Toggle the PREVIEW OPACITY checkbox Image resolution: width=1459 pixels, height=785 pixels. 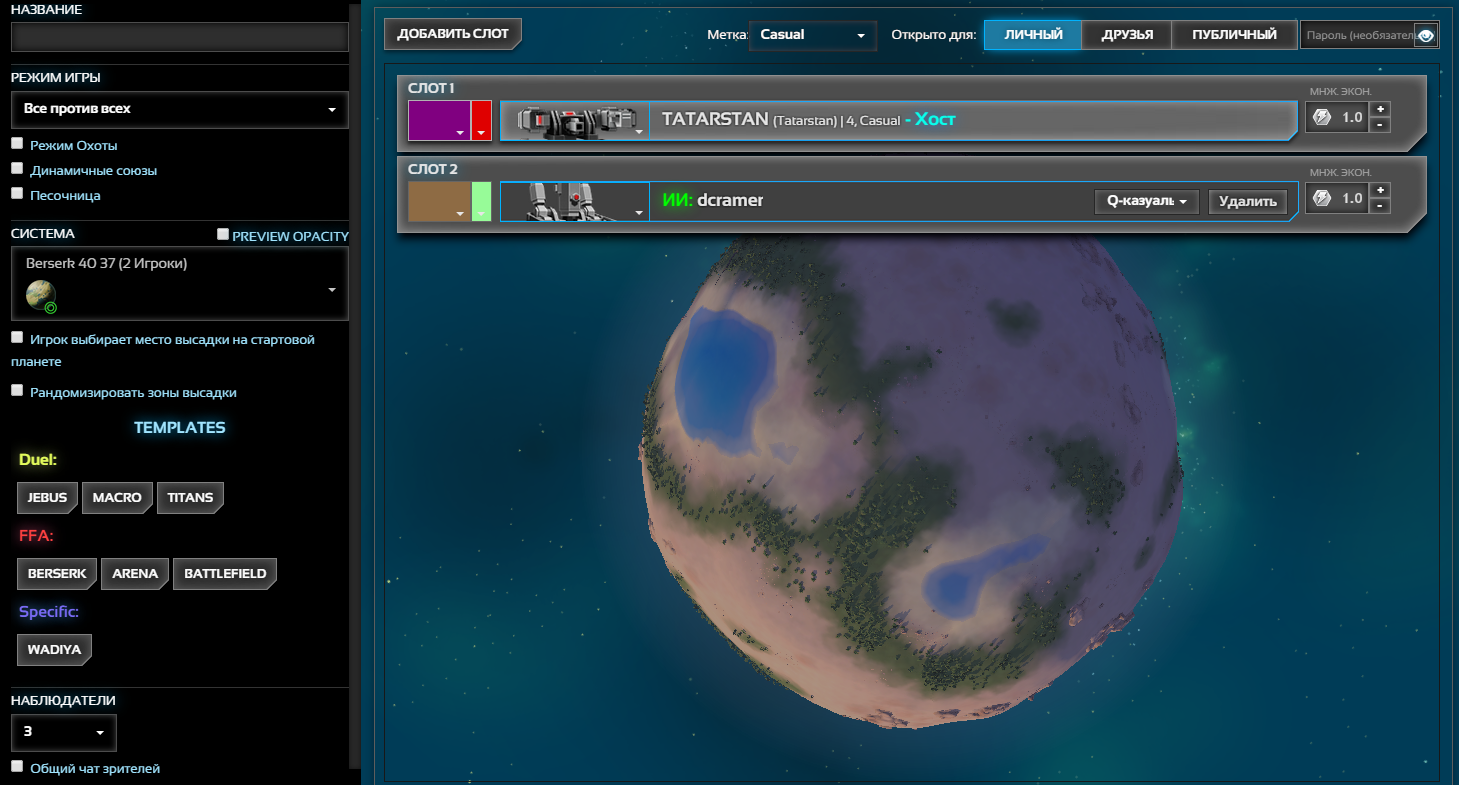[223, 234]
